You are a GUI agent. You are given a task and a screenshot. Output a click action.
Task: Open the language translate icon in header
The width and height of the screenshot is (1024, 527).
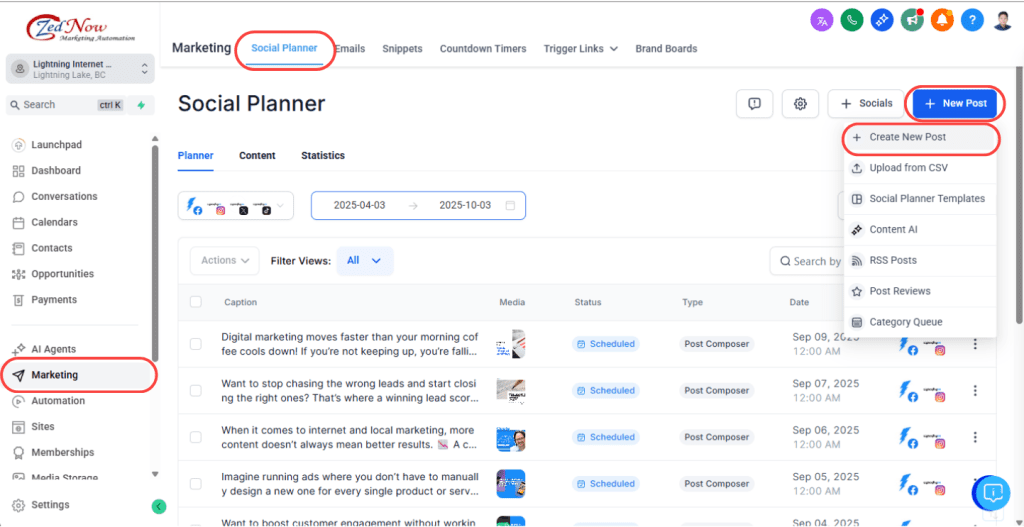(822, 20)
